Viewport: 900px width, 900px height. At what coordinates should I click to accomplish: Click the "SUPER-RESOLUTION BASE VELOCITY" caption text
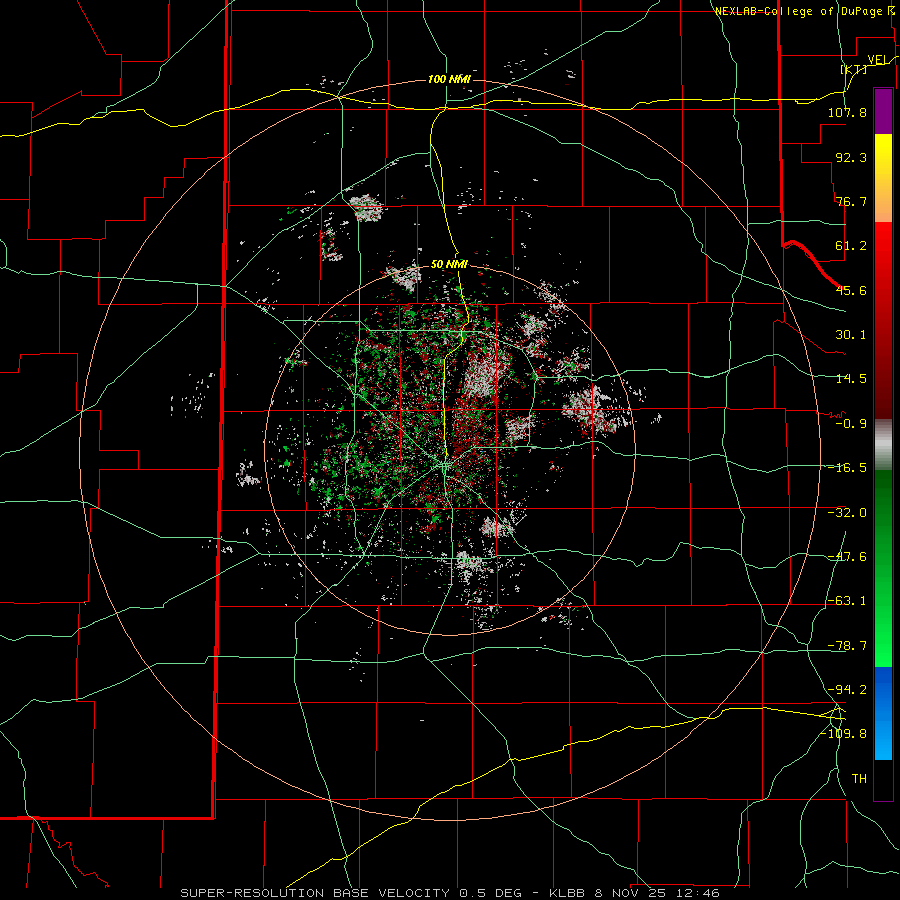point(315,893)
